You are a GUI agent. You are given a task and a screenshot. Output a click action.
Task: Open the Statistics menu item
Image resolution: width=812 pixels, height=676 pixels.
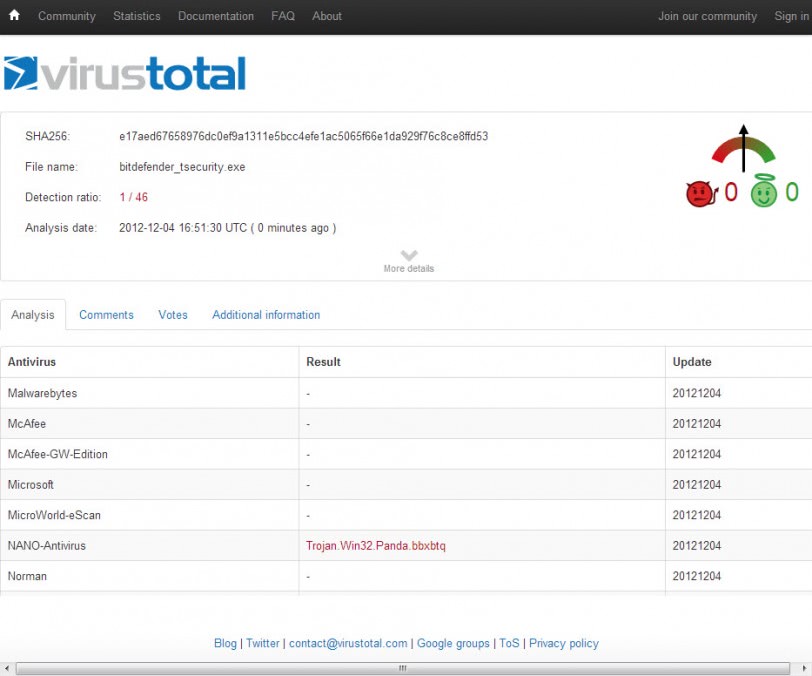[136, 16]
